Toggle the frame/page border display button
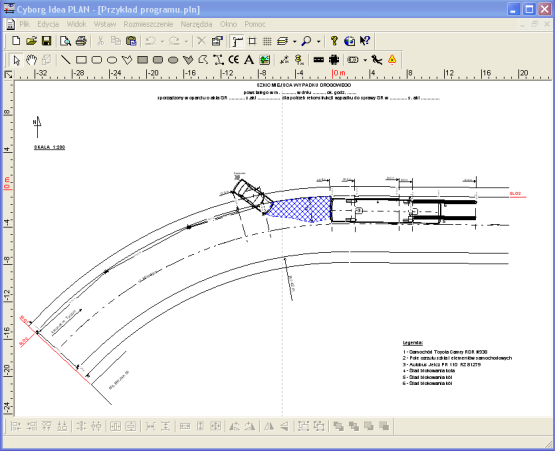The width and height of the screenshot is (555, 451). point(252,41)
